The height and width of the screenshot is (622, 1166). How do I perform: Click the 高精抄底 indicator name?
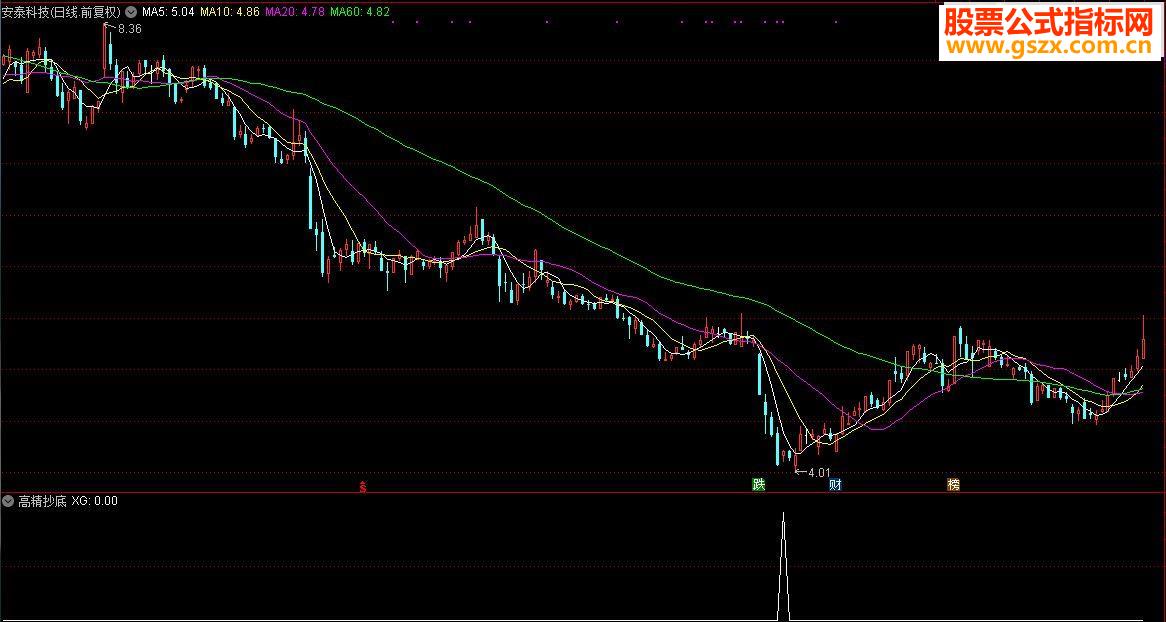pyautogui.click(x=42, y=501)
